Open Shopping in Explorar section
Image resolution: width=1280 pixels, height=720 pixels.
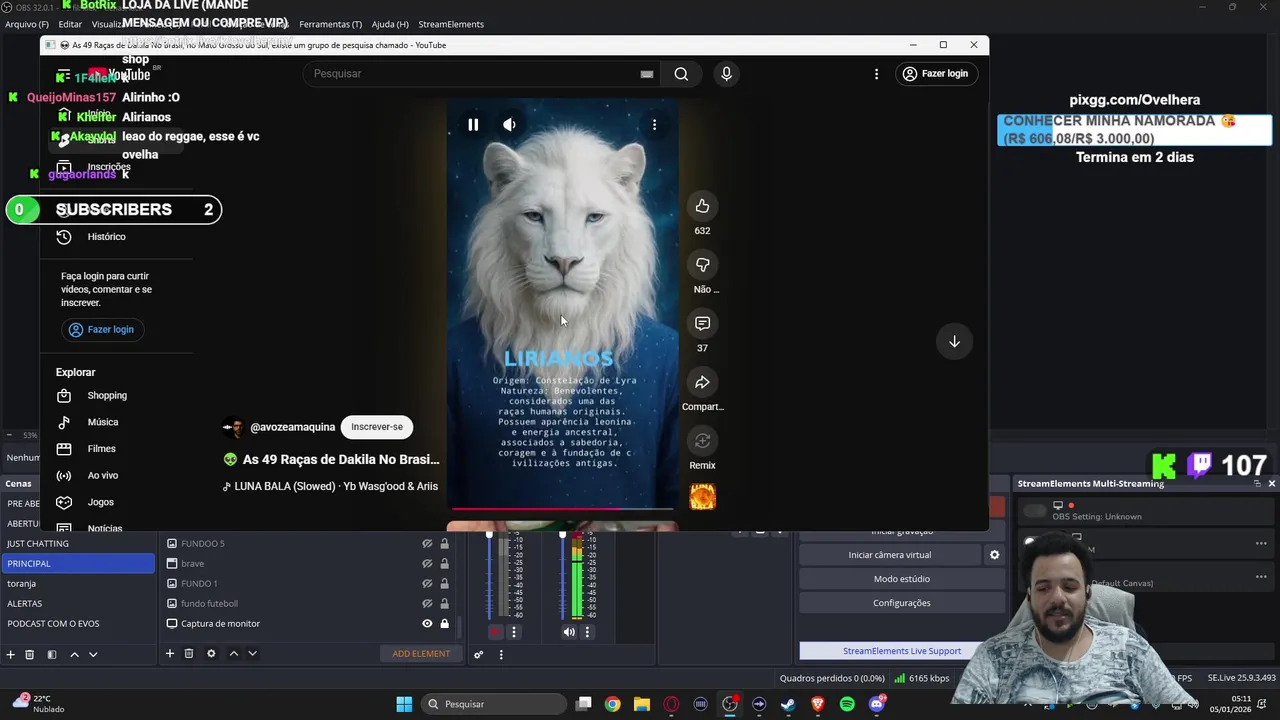[x=106, y=395]
